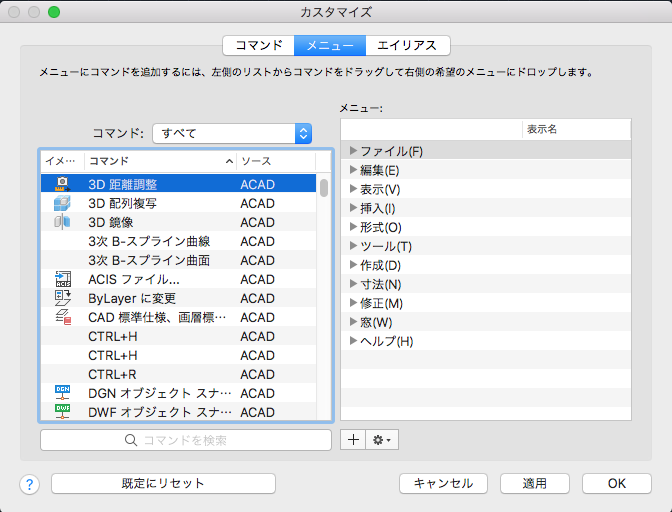Click the 3D 距離調整 command icon
The image size is (672, 512).
point(62,184)
